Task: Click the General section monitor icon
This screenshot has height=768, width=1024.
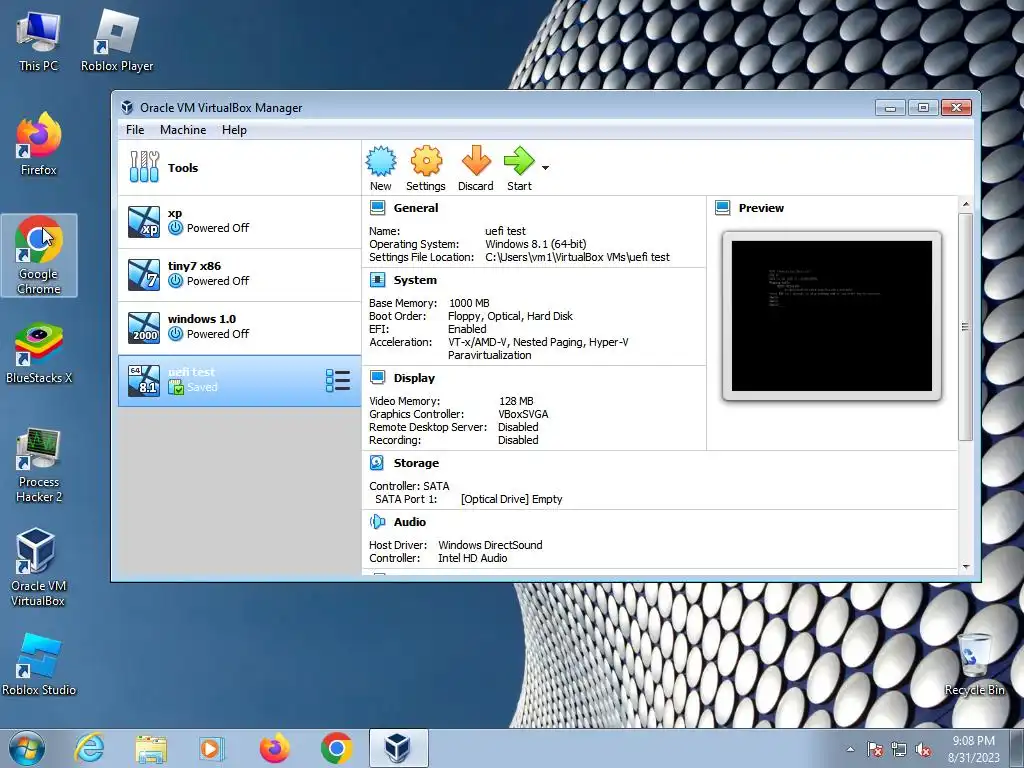Action: pyautogui.click(x=377, y=208)
